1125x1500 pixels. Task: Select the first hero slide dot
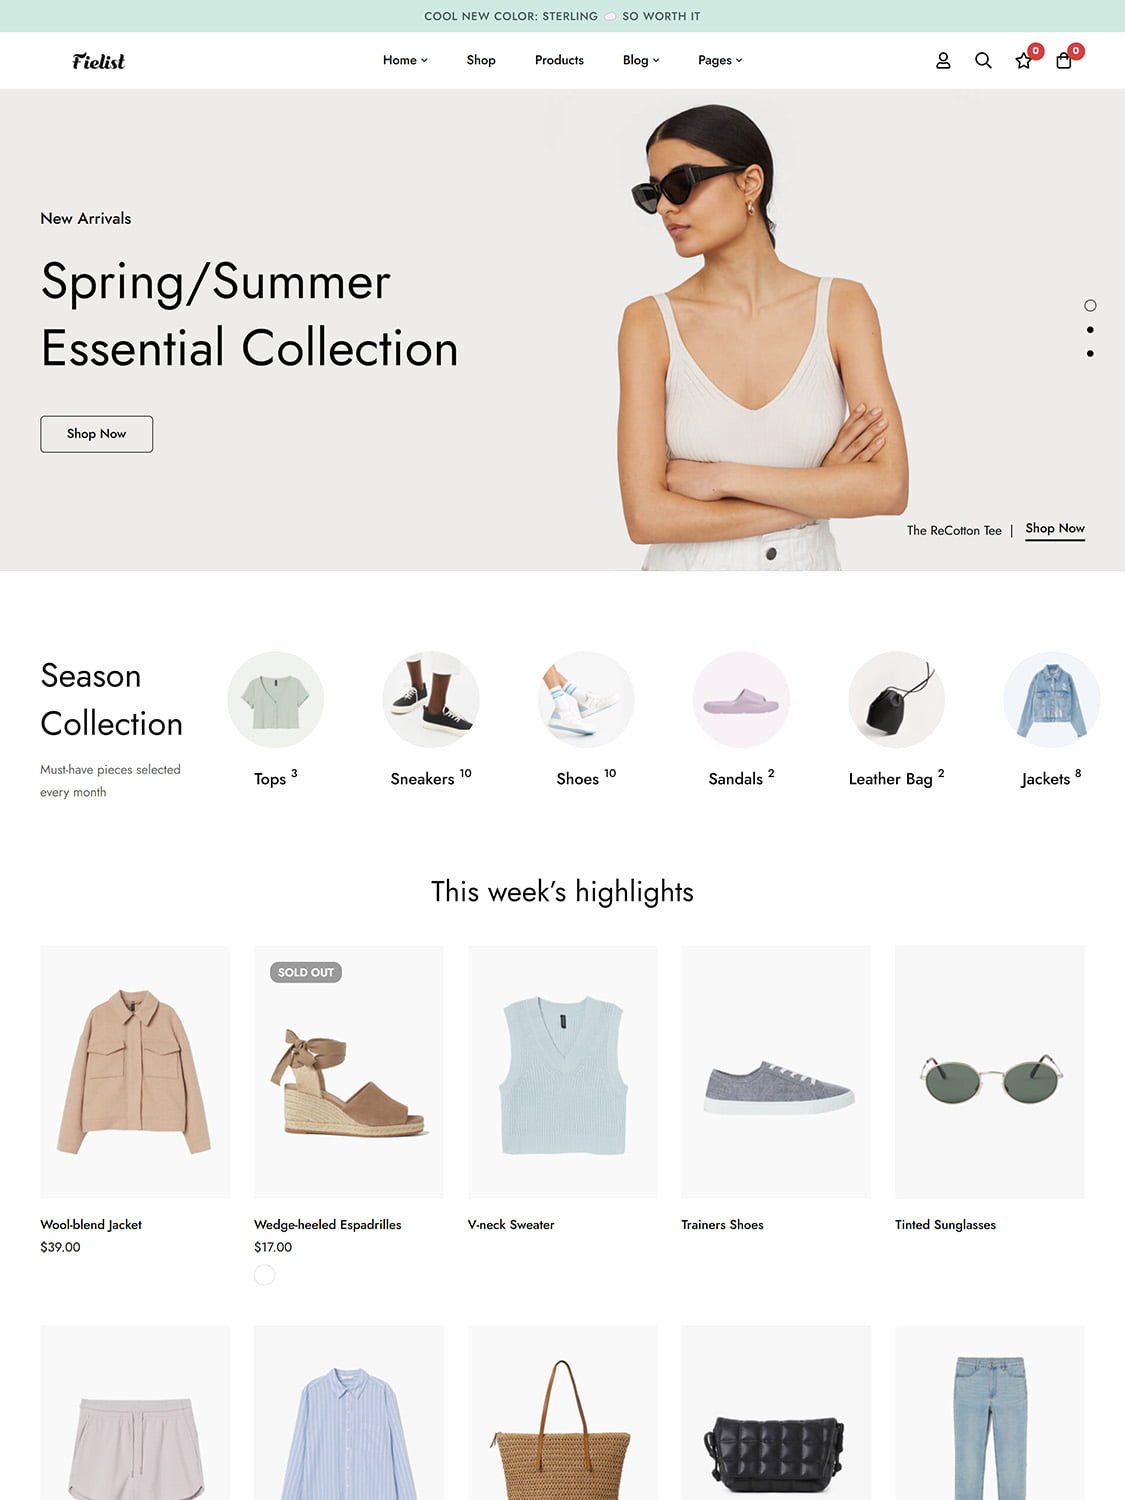pos(1090,306)
